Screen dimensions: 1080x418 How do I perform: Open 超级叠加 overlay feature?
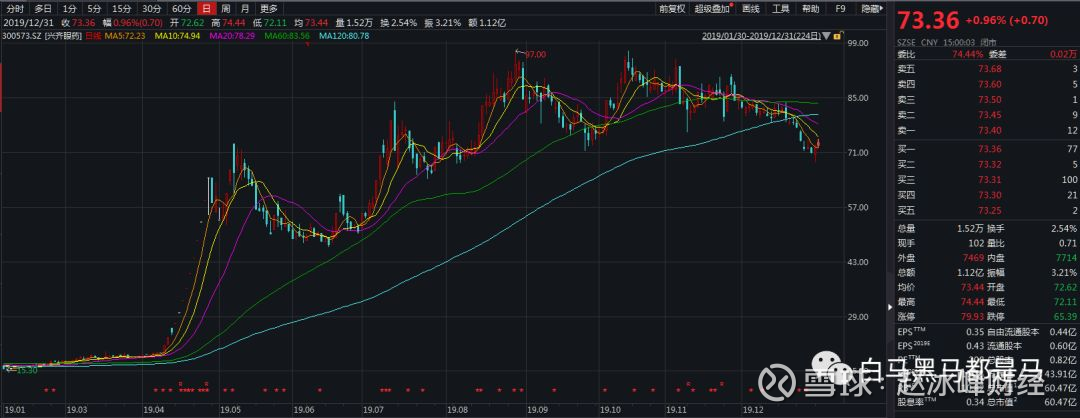click(712, 9)
